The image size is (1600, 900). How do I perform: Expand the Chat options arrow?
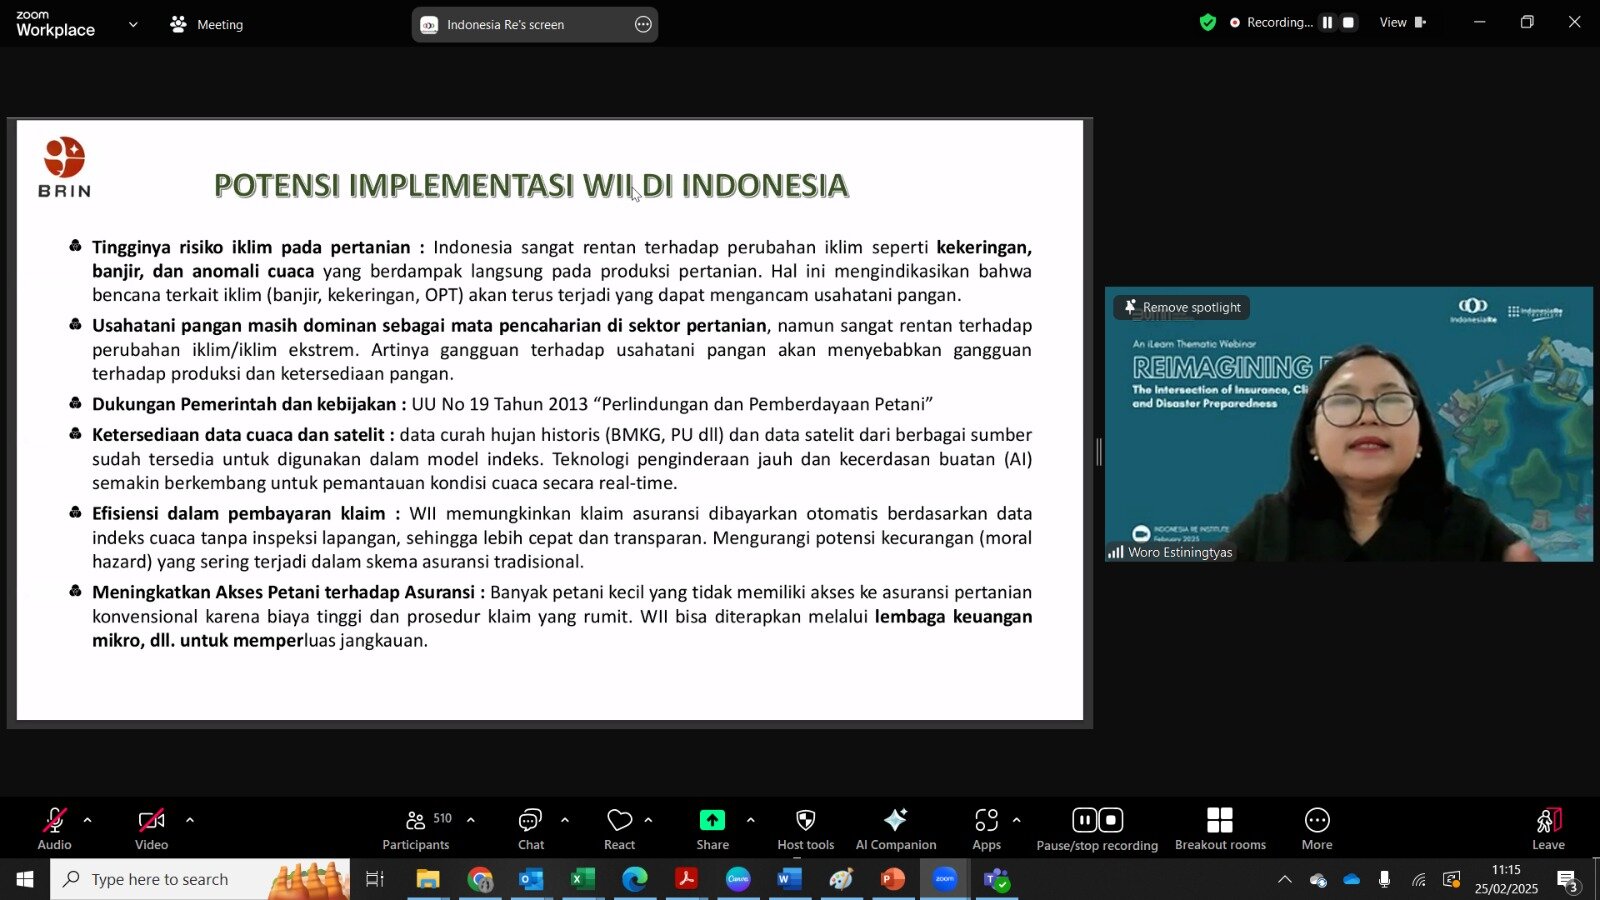[x=565, y=820]
